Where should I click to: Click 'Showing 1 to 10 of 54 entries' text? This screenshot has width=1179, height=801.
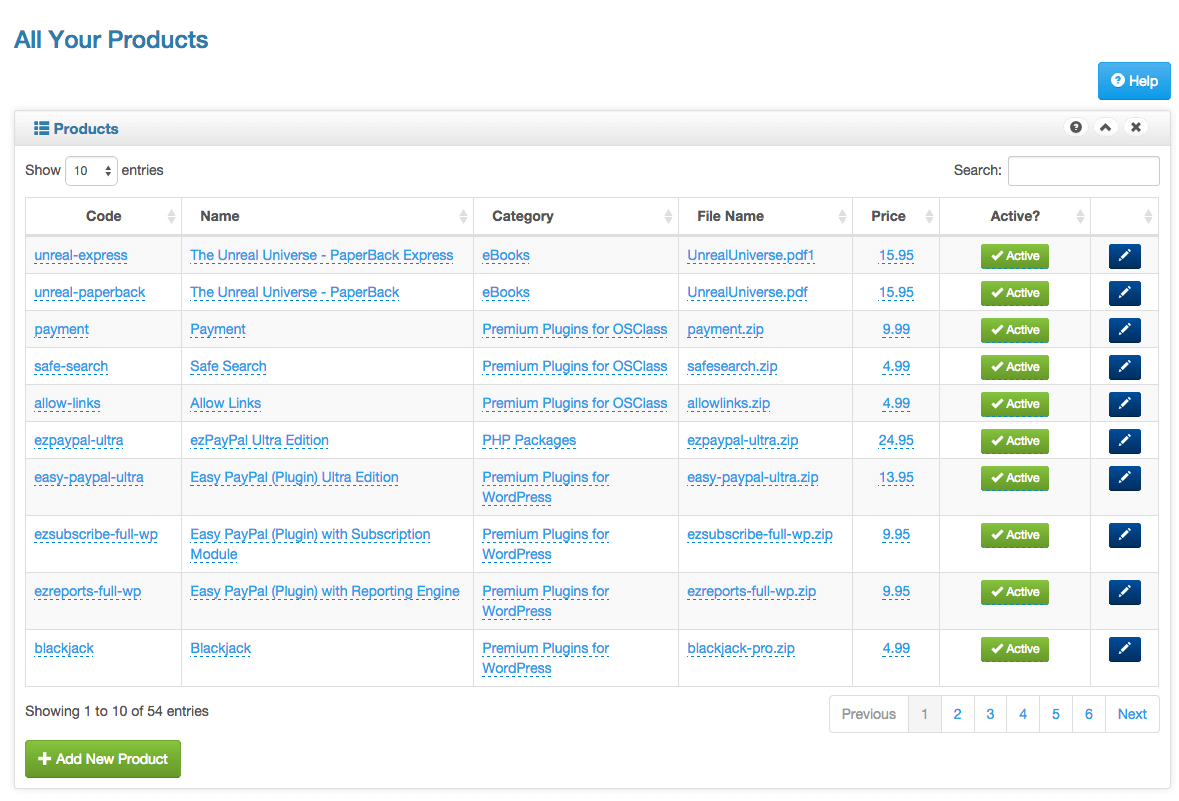pyautogui.click(x=117, y=711)
